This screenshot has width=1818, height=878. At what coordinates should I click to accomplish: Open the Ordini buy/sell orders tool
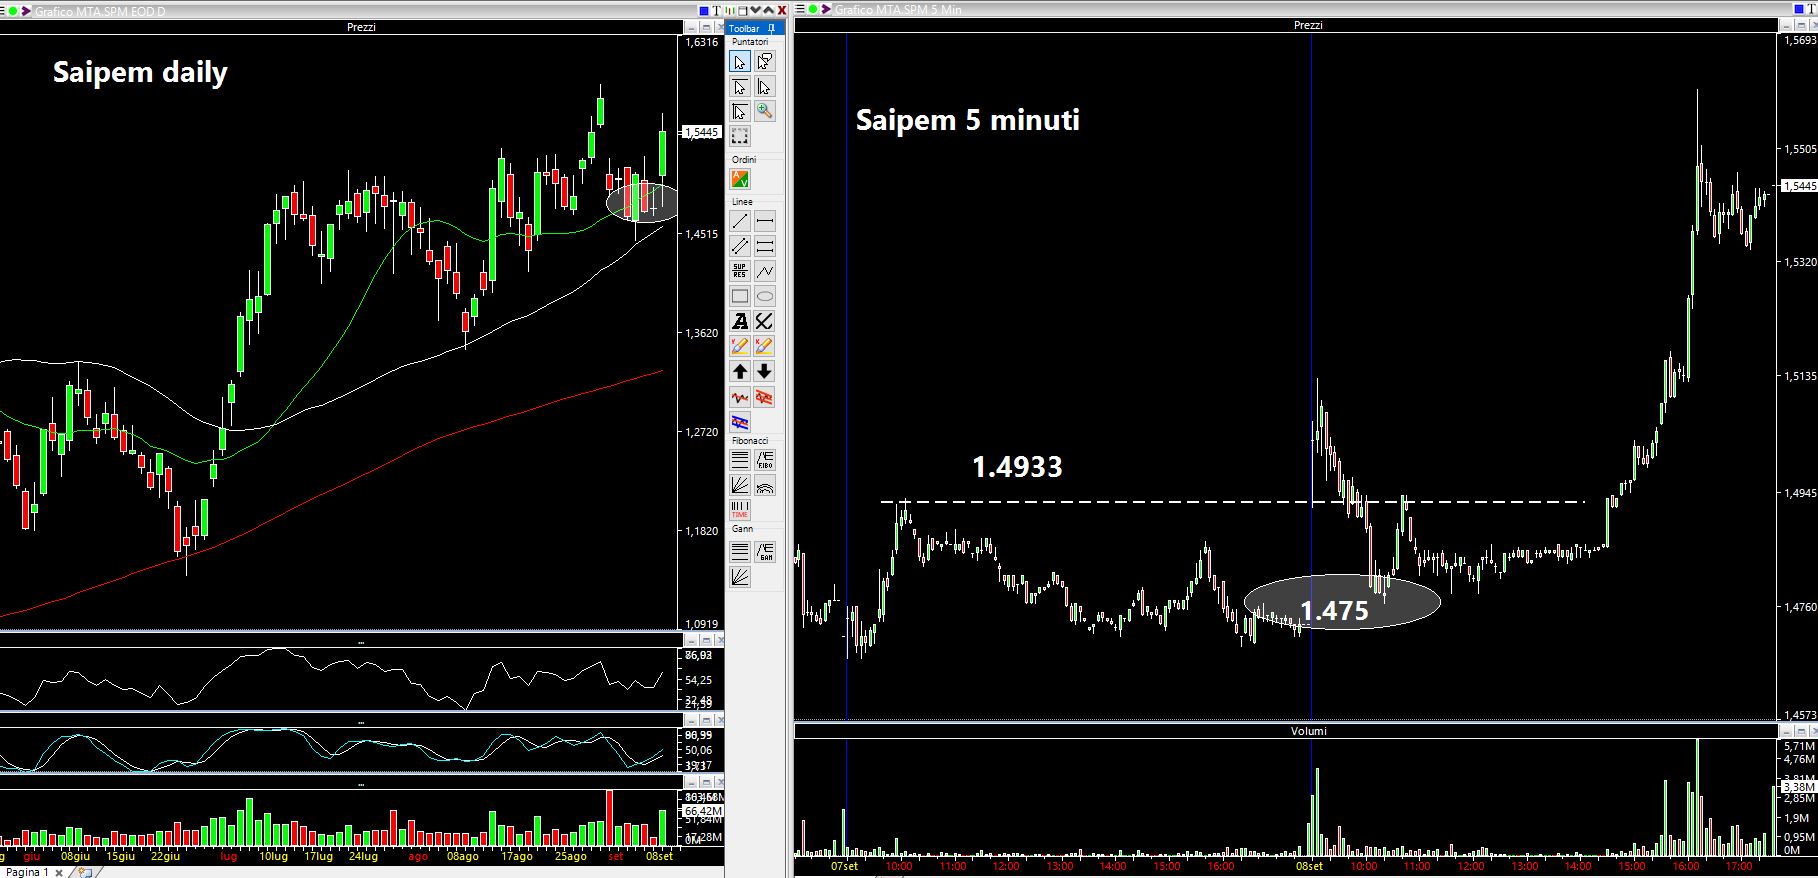(740, 179)
